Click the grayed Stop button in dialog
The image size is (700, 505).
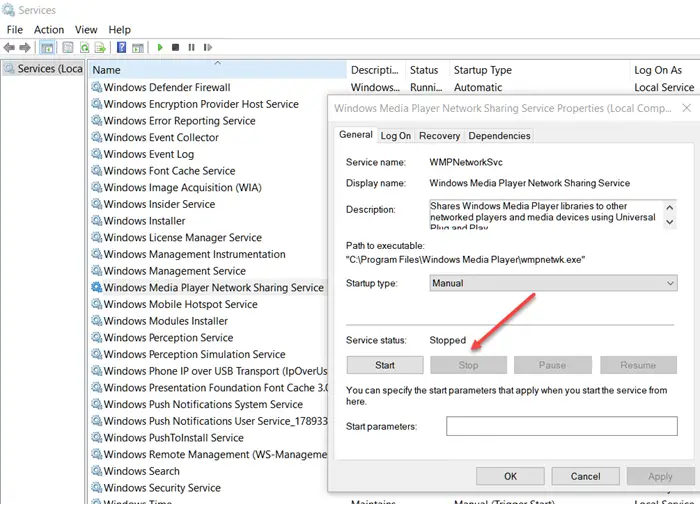(x=468, y=365)
